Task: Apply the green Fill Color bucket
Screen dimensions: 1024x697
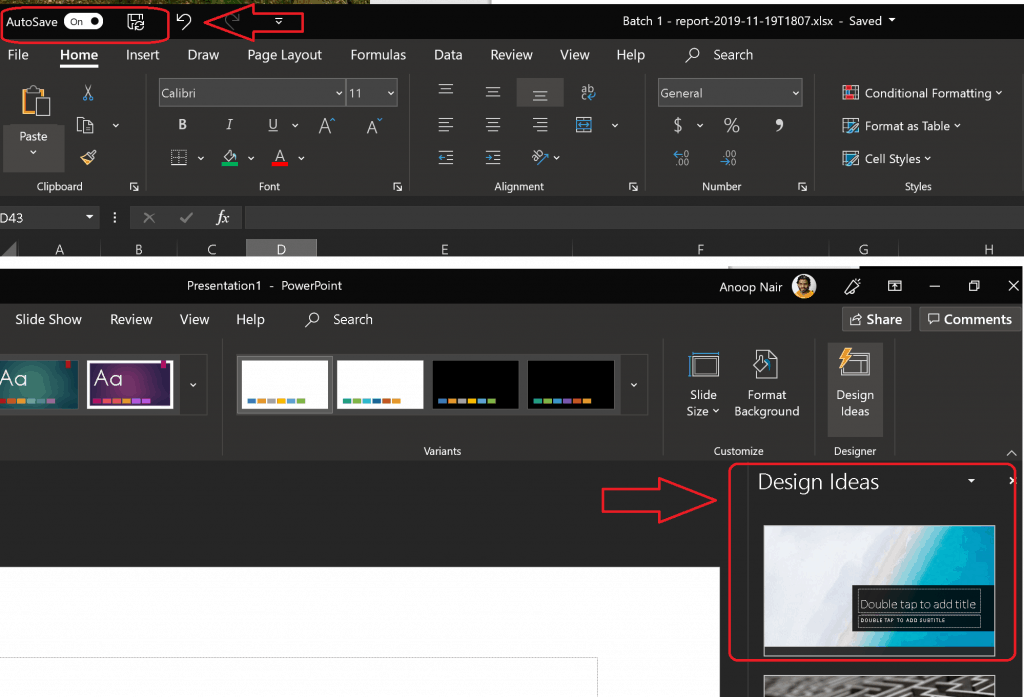Action: coord(230,157)
